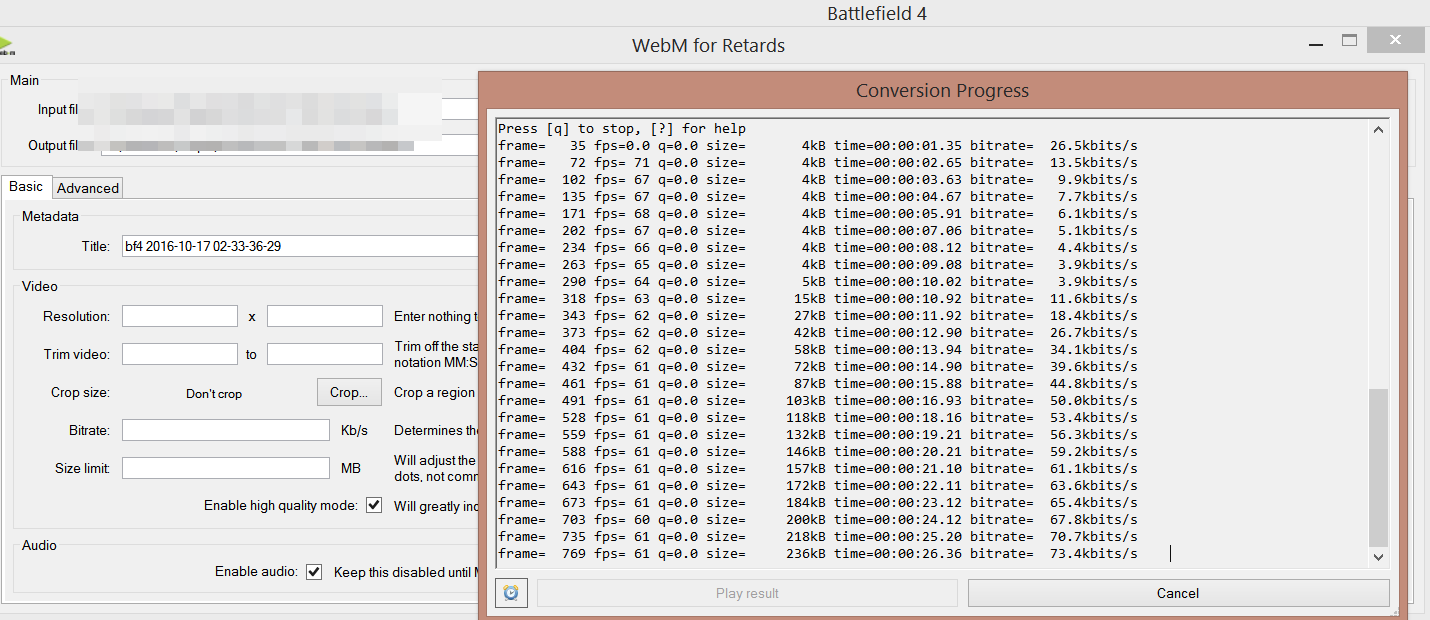Open the Crop... dialog
Image resolution: width=1430 pixels, height=620 pixels.
coord(349,392)
